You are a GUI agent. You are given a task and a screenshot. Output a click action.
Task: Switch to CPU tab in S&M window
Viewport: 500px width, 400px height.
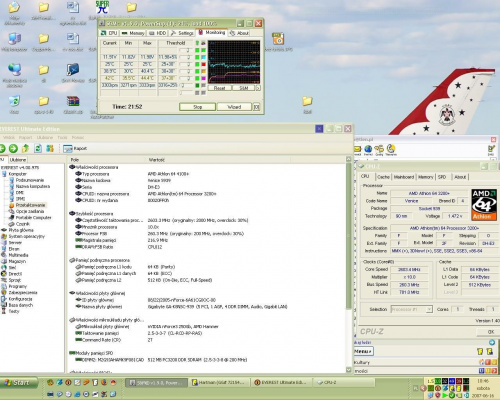coord(109,33)
